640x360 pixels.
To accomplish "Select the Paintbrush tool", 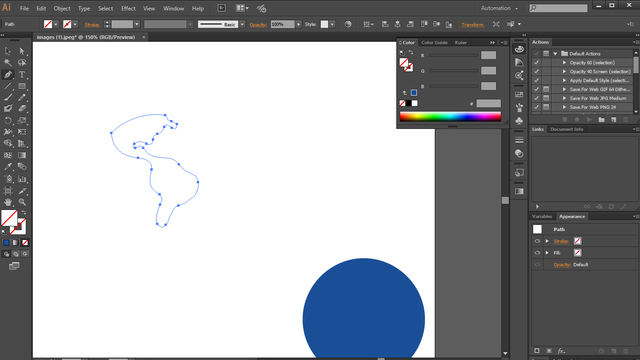I will [x=8, y=97].
